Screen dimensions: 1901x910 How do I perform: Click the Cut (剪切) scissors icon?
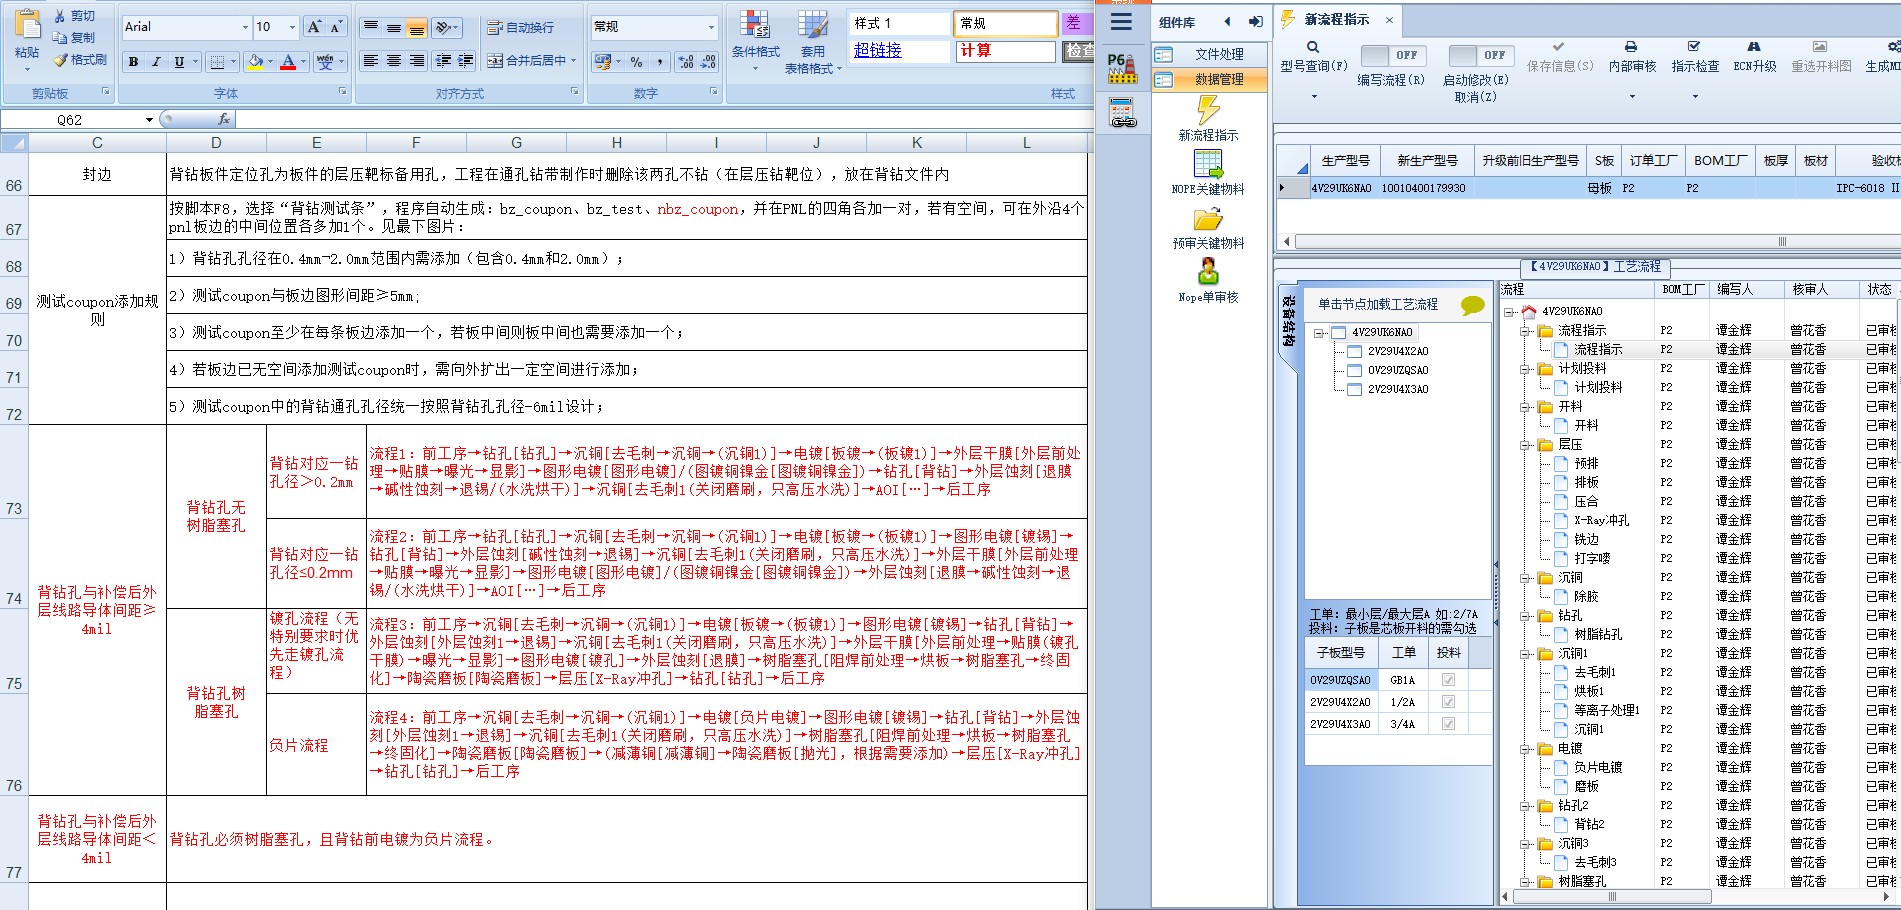pyautogui.click(x=60, y=16)
